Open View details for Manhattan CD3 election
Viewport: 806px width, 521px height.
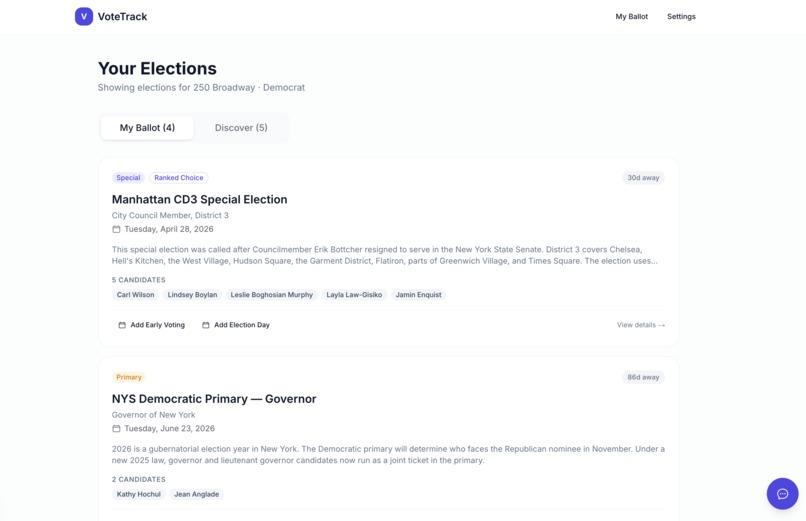[640, 325]
